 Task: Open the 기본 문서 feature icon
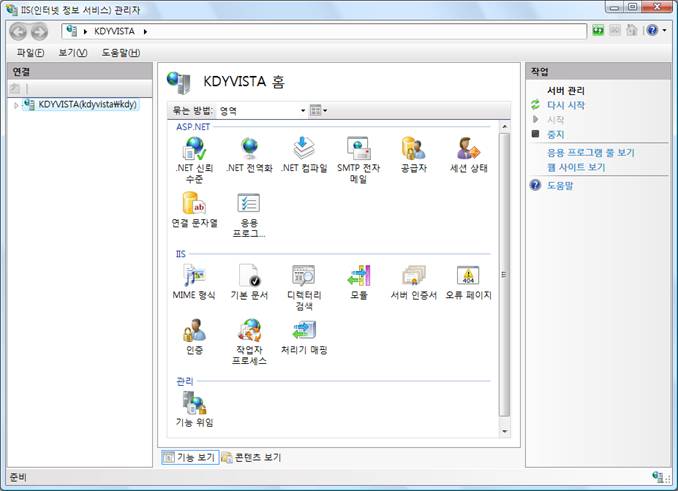(x=249, y=276)
